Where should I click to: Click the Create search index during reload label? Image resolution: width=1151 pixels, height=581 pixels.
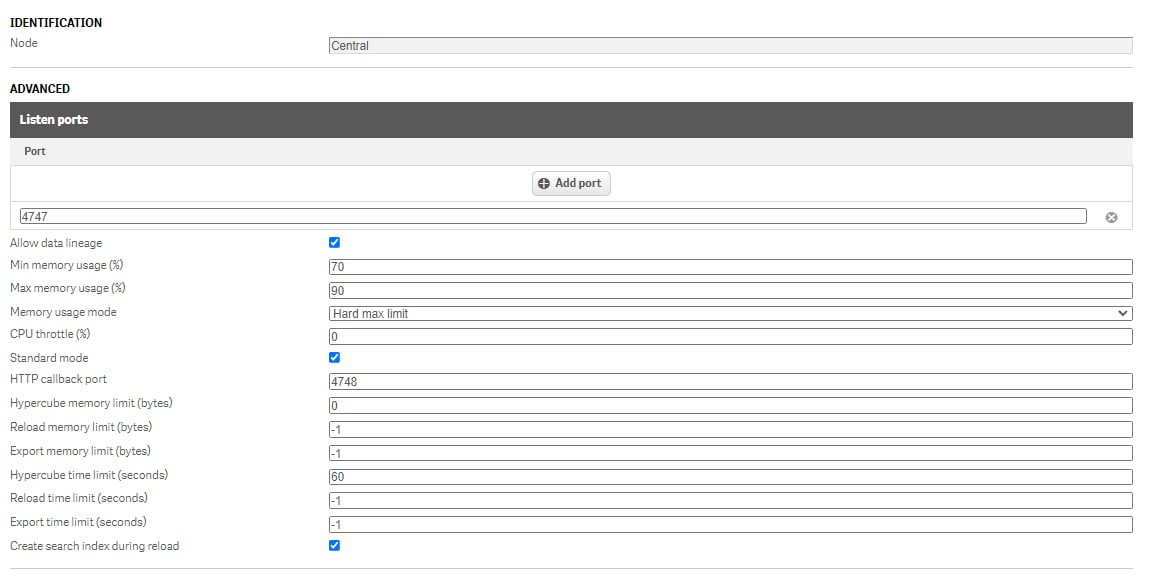(x=95, y=546)
